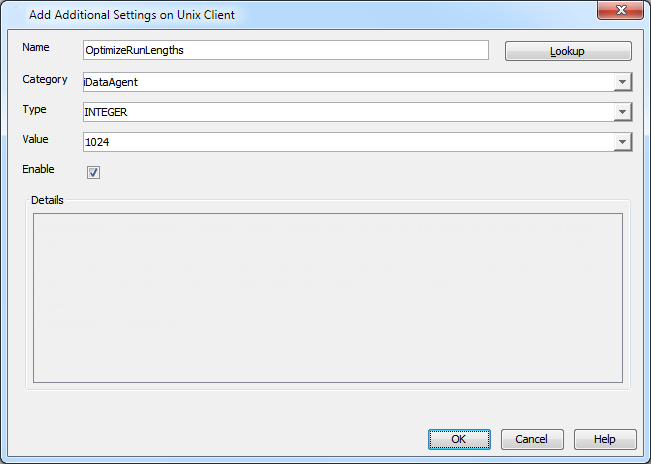Viewport: 651px width, 464px height.
Task: Close the Add Additional Settings dialog
Action: (x=620, y=14)
